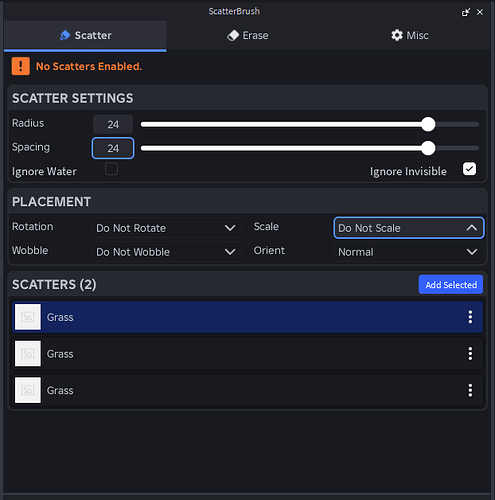Click the No Scatters Enabled warning text
Screen dimensions: 495x500
click(89, 66)
